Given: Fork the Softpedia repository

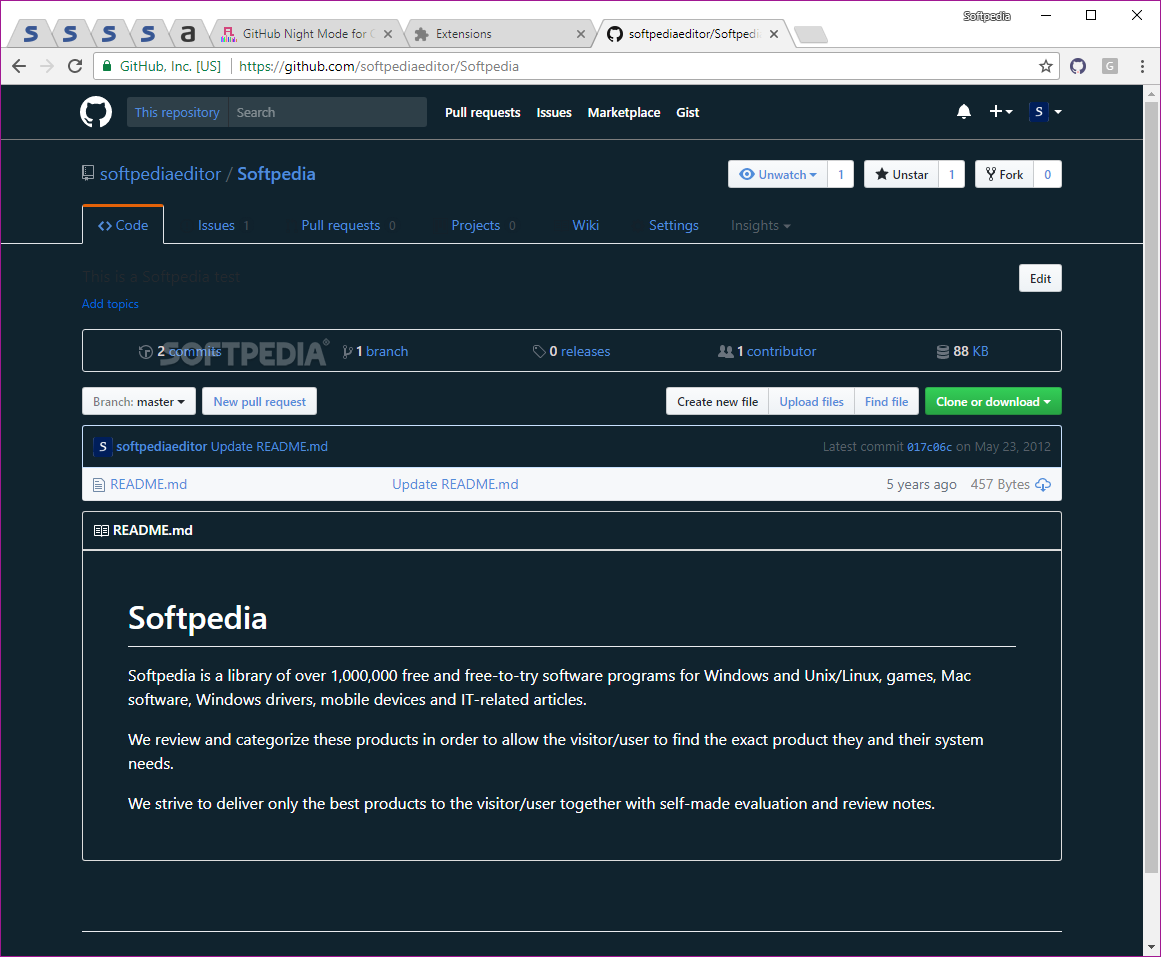Looking at the screenshot, I should tap(1004, 174).
